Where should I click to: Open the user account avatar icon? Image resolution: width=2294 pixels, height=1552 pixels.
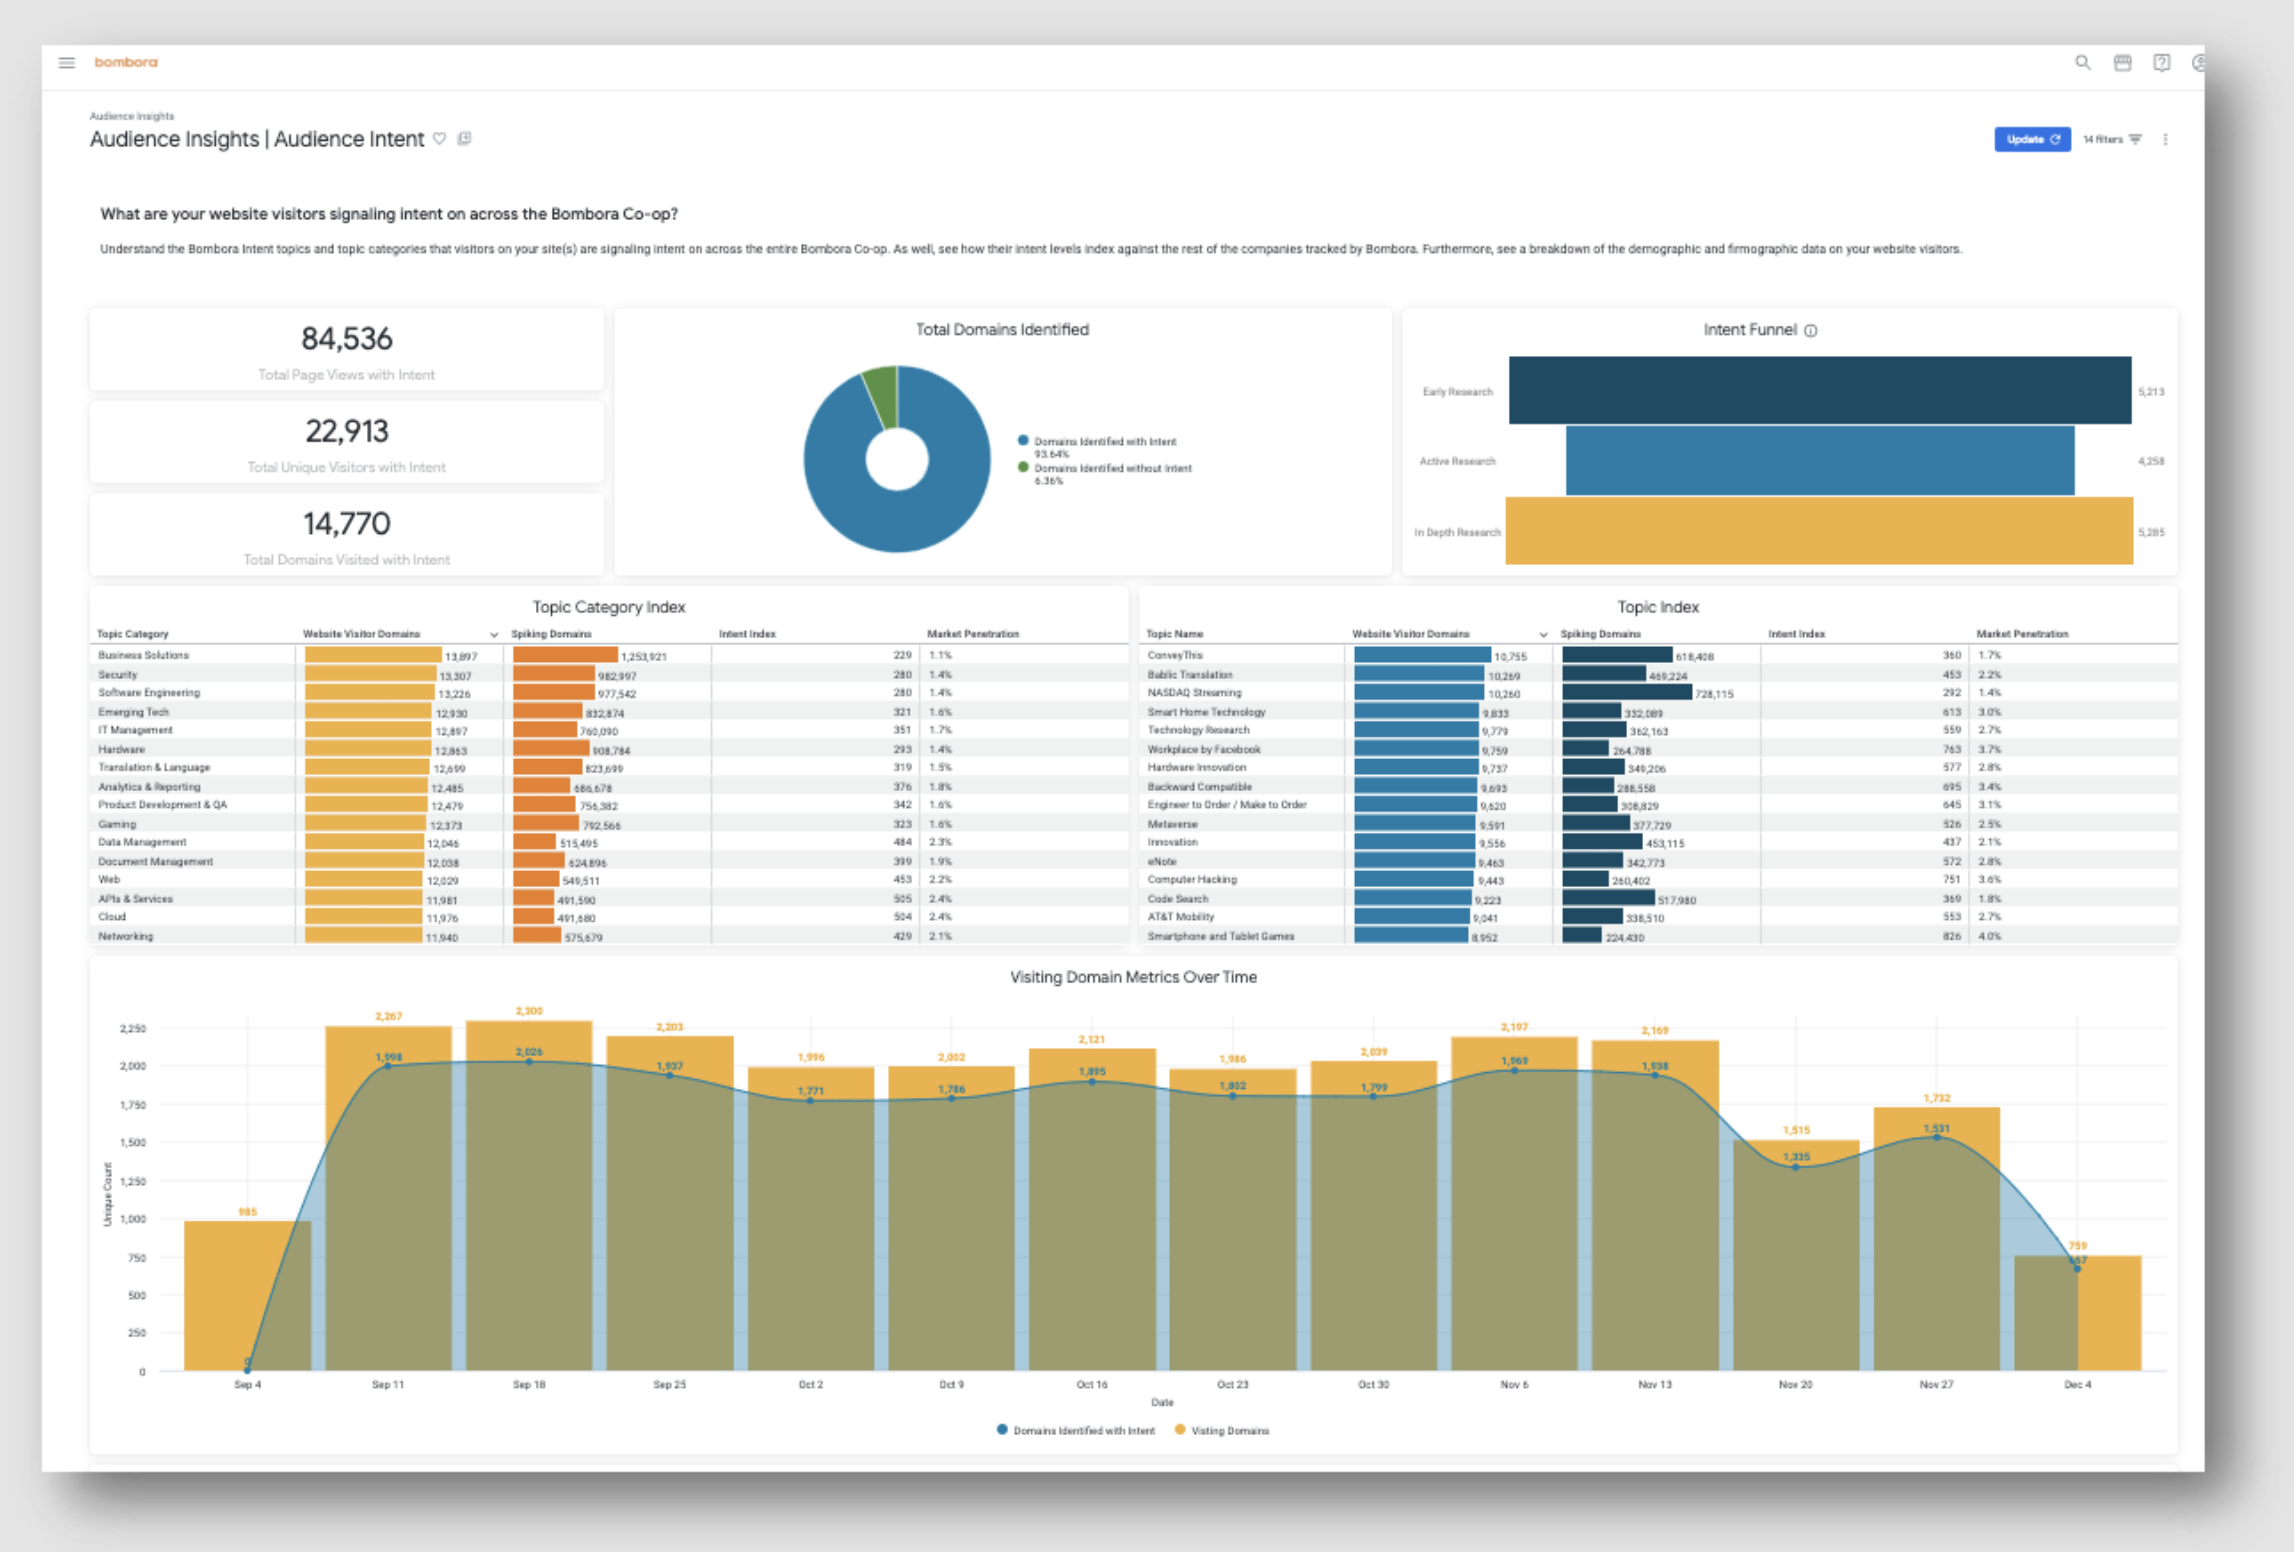coord(2197,63)
